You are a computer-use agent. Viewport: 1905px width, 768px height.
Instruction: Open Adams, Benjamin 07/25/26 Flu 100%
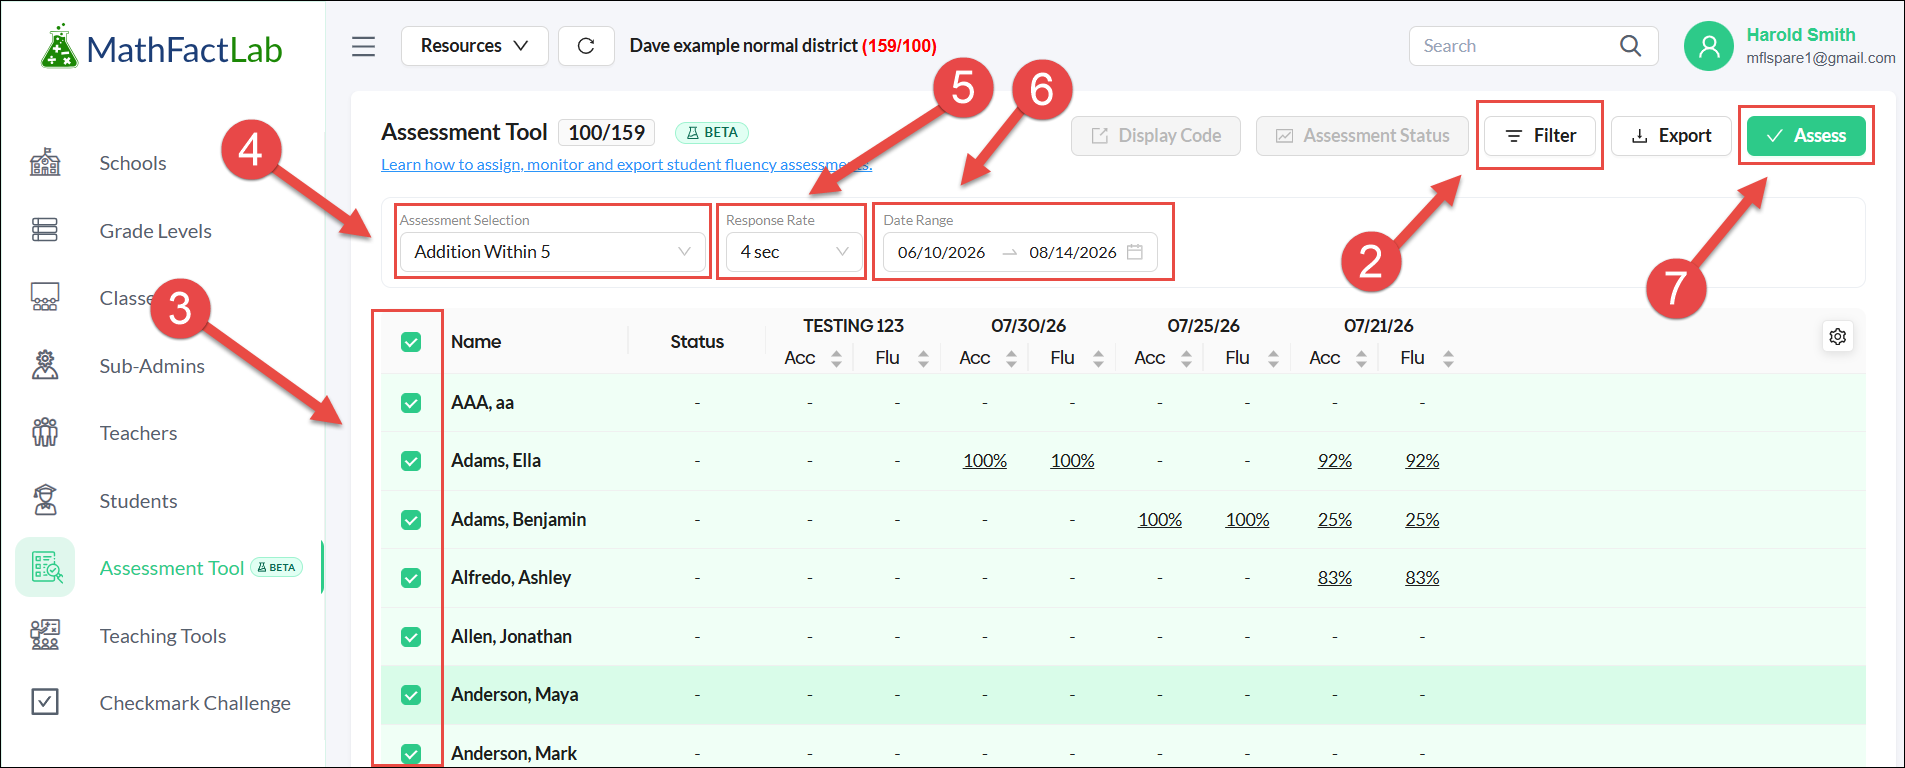click(1247, 520)
